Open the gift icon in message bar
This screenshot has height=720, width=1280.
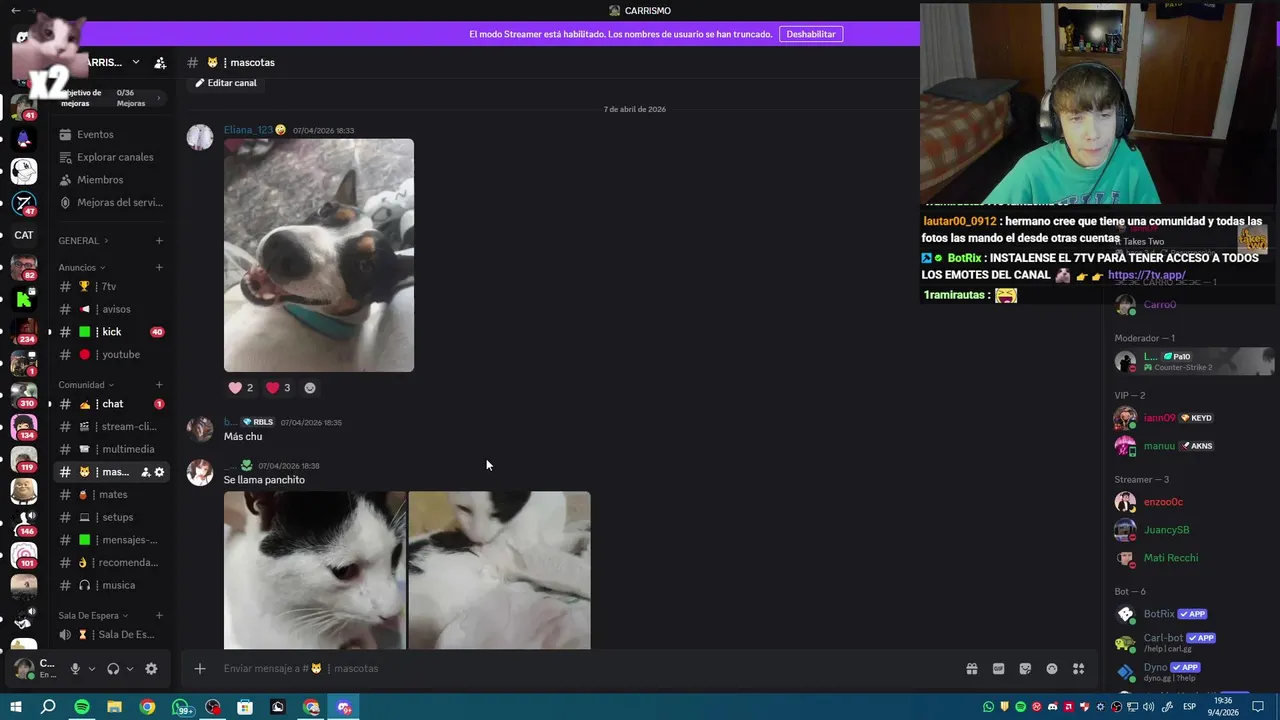pos(971,669)
